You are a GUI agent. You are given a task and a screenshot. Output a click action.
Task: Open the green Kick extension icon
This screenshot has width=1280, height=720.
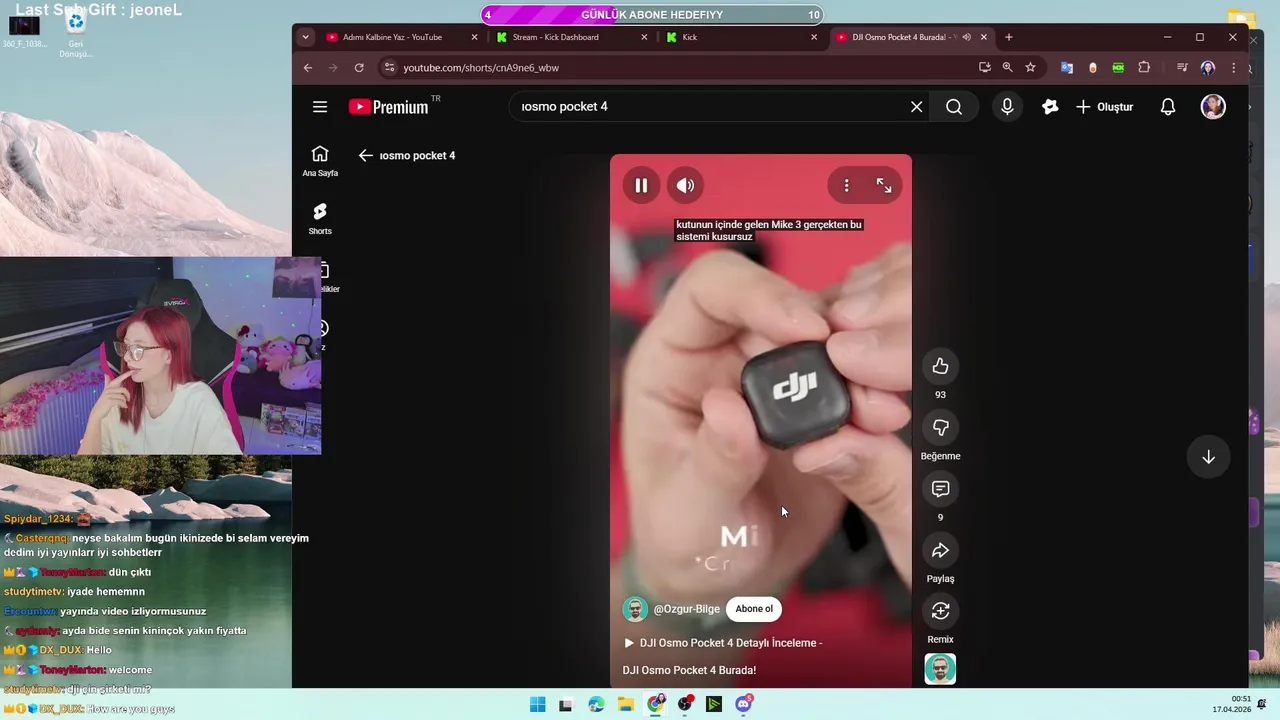point(1118,68)
